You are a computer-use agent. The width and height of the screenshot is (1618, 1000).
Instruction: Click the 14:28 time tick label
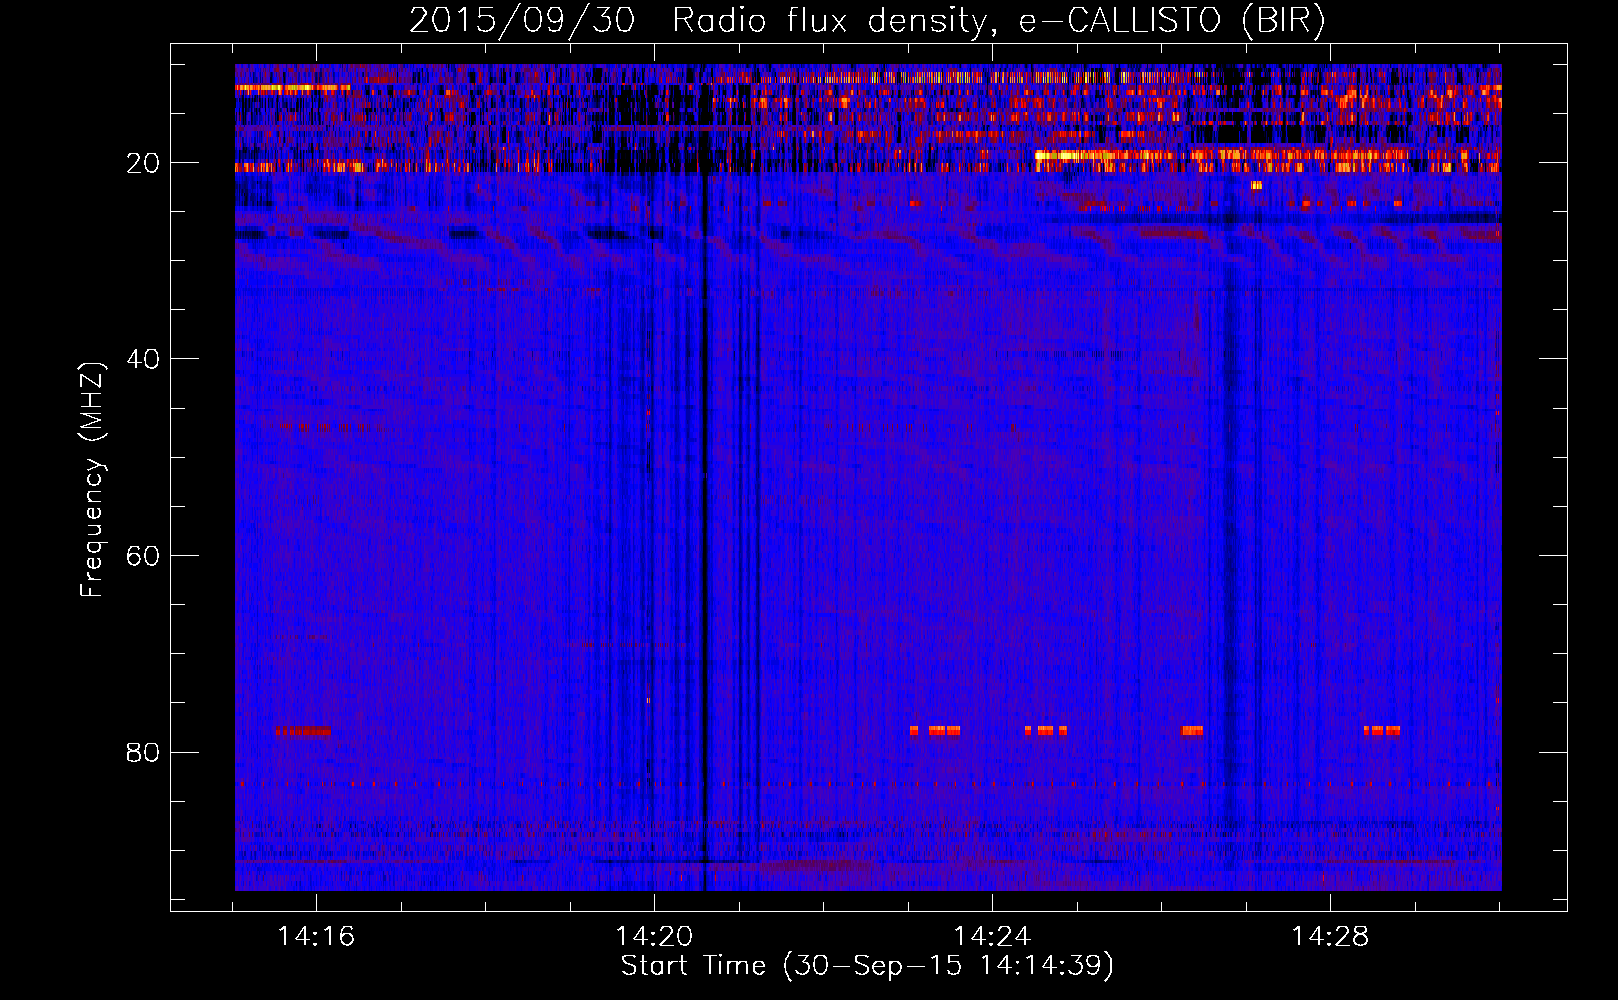(x=1330, y=937)
